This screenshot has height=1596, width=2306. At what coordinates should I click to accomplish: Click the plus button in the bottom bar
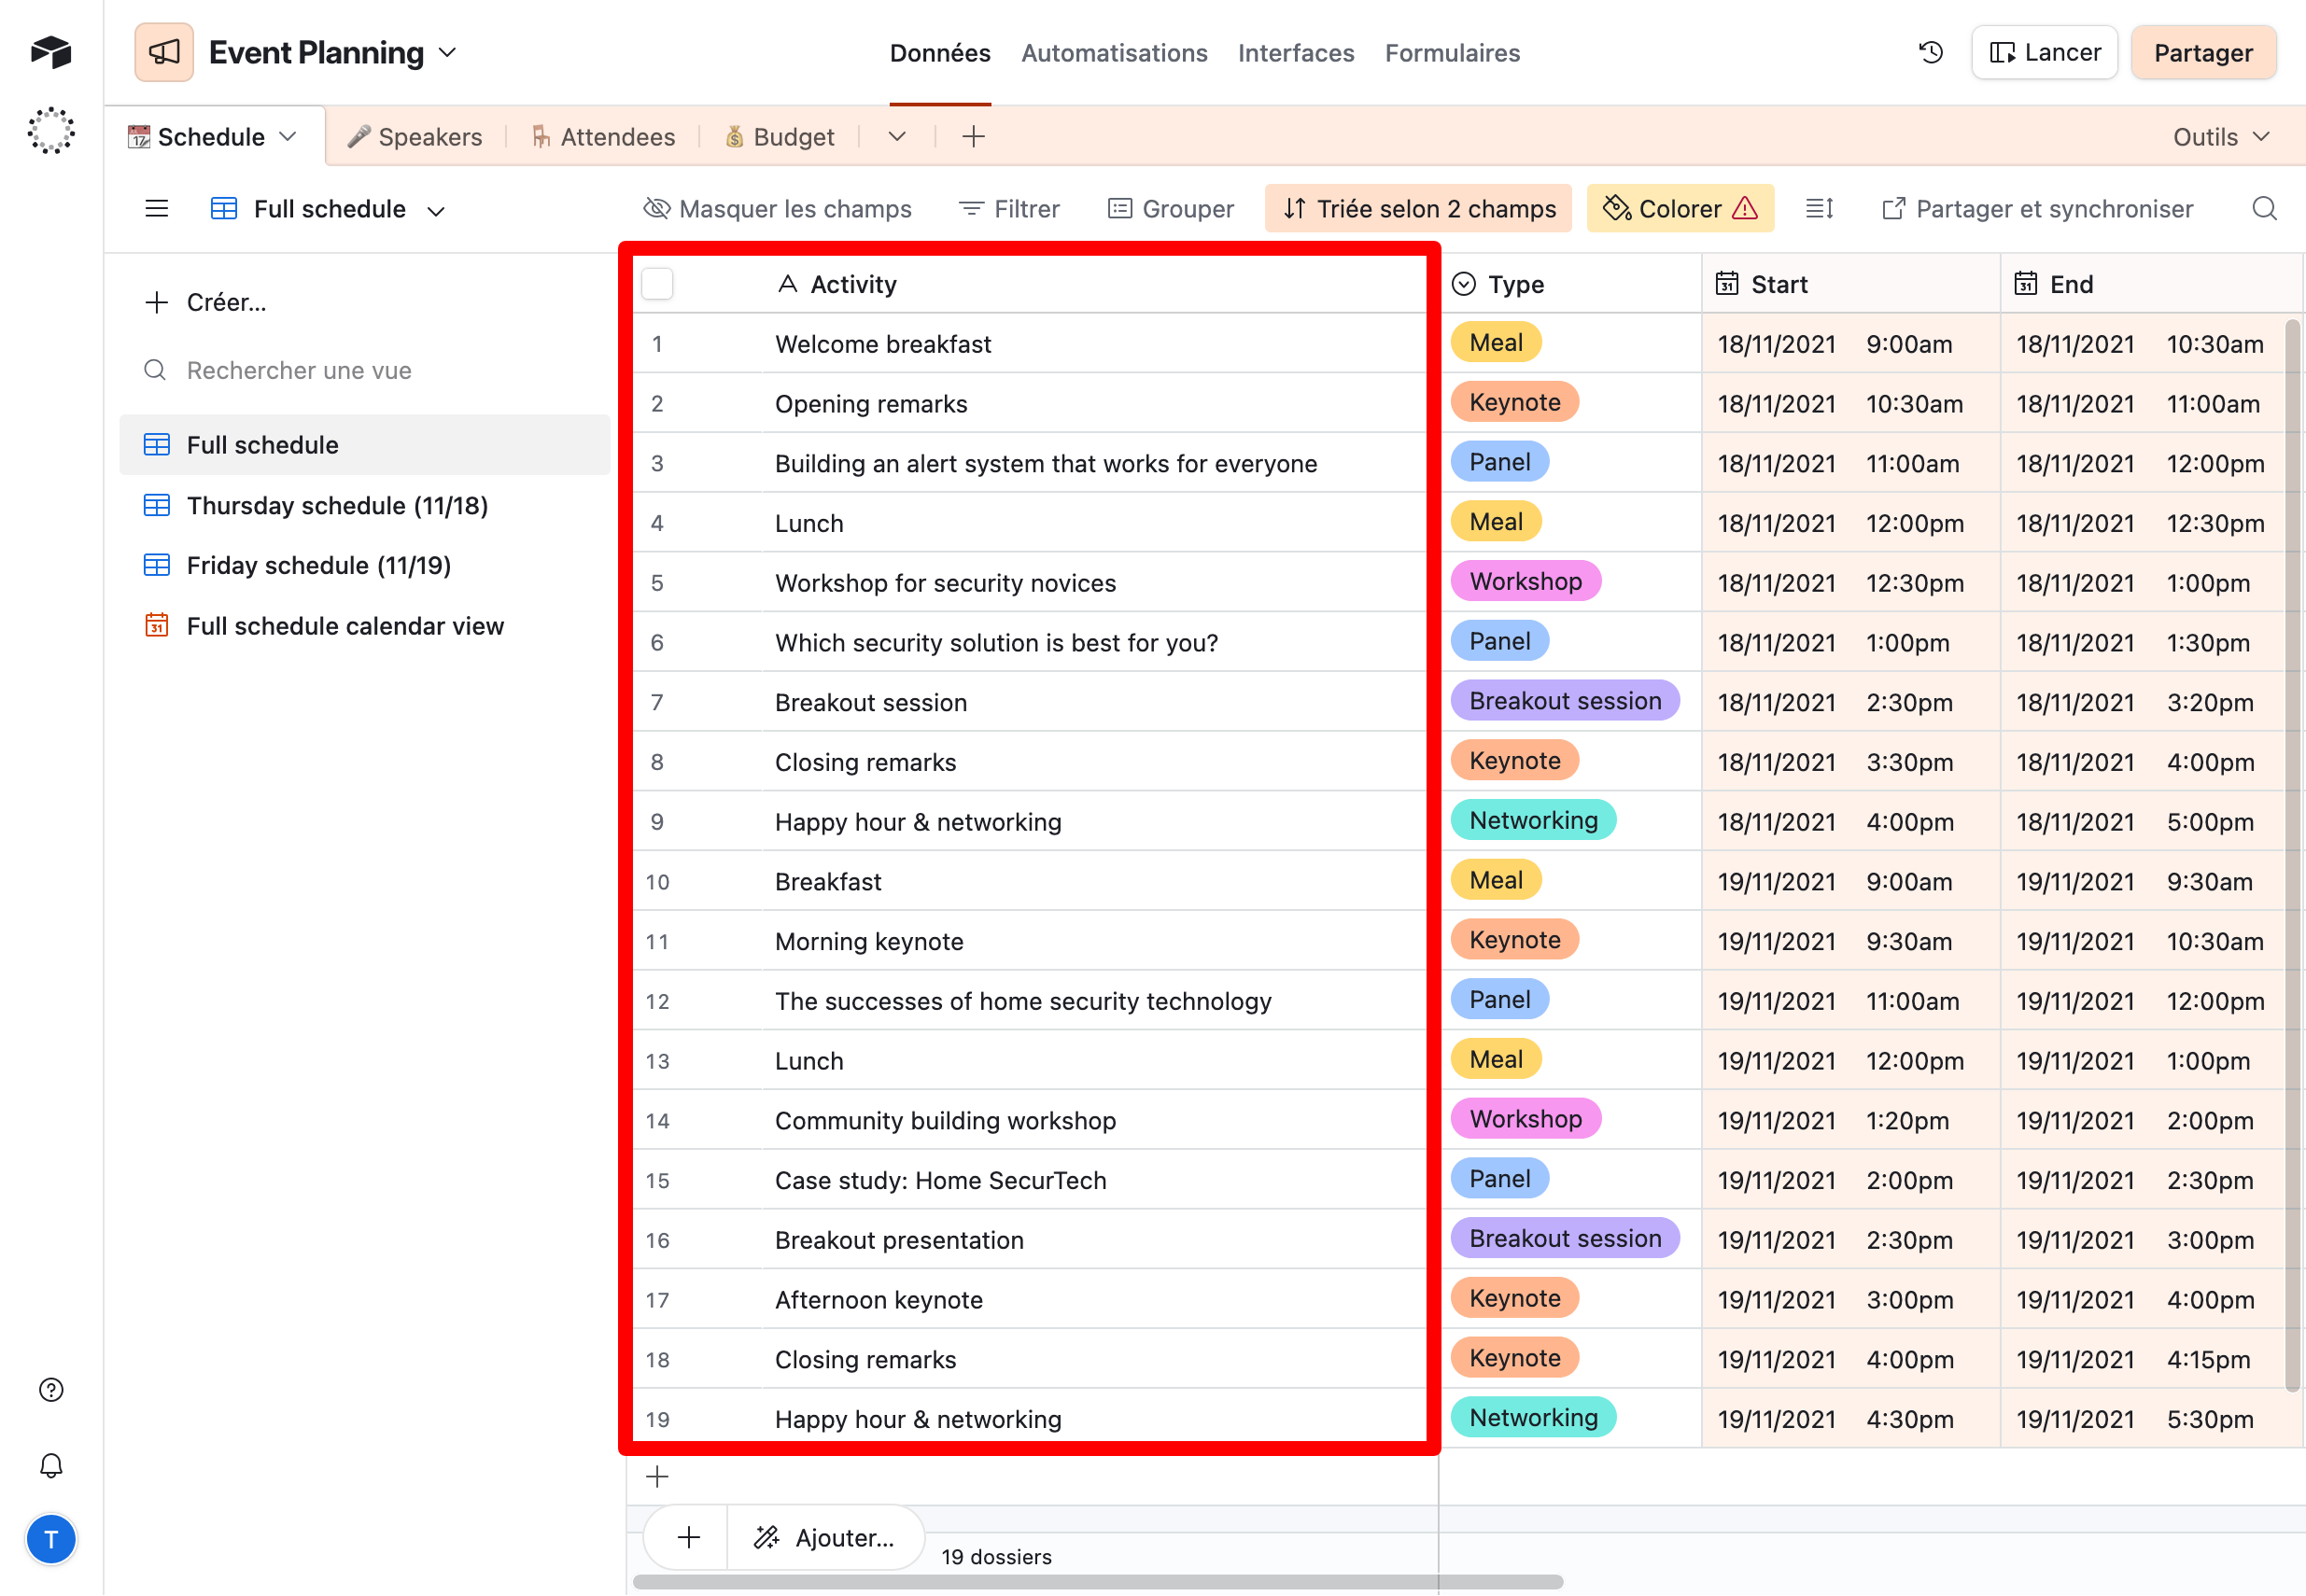click(688, 1538)
